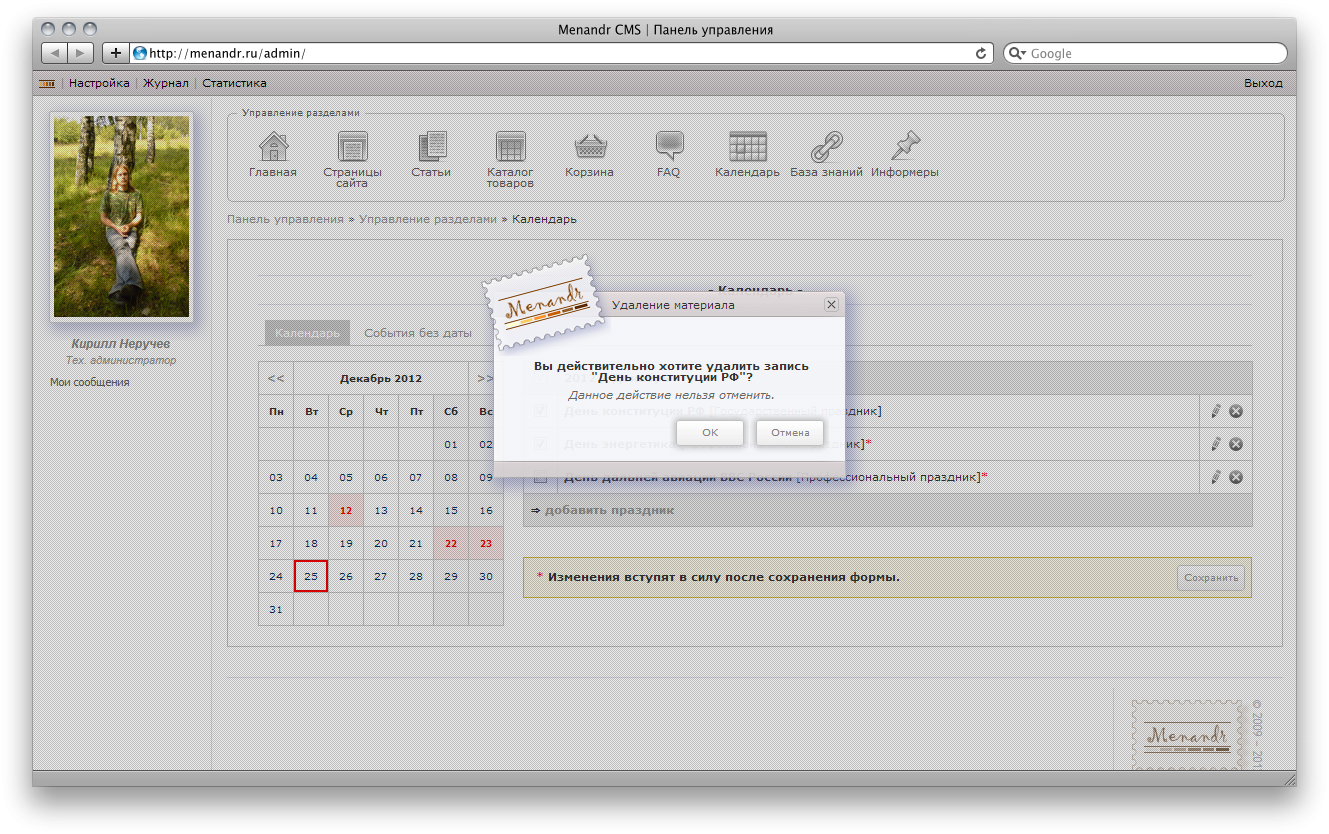Image resolution: width=1329 pixels, height=834 pixels.
Task: Select December 01 in the calendar
Action: pos(451,445)
